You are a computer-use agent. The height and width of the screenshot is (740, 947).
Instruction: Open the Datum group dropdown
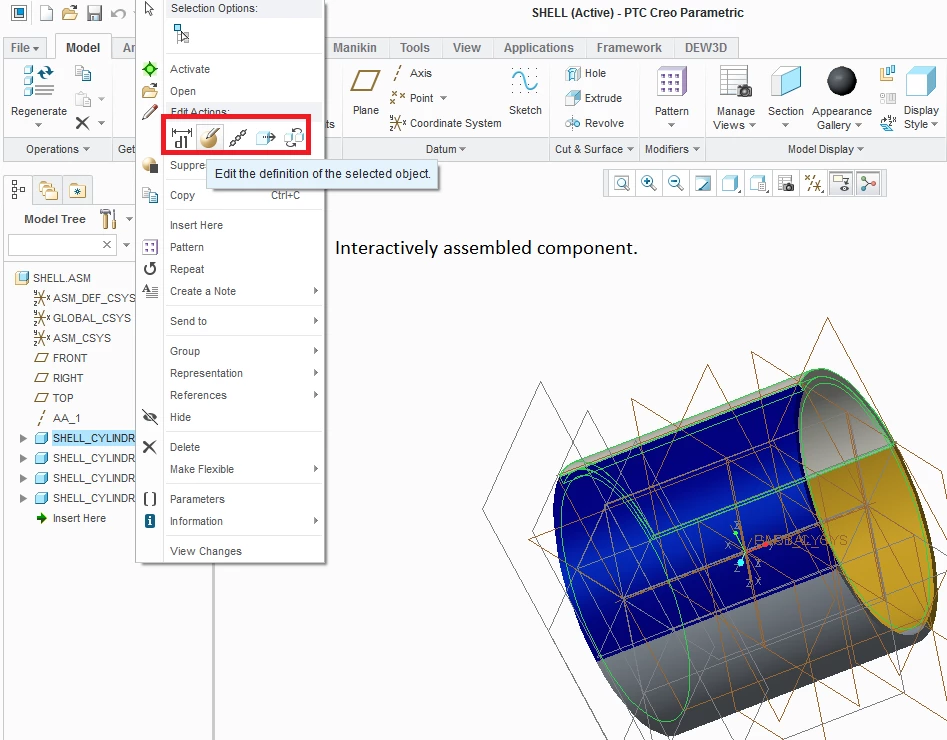[x=446, y=149]
